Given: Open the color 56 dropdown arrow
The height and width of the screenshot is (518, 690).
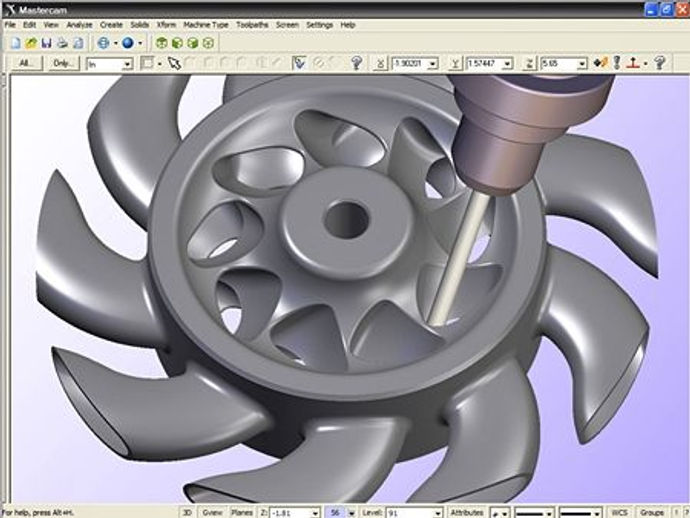Looking at the screenshot, I should click(x=352, y=513).
